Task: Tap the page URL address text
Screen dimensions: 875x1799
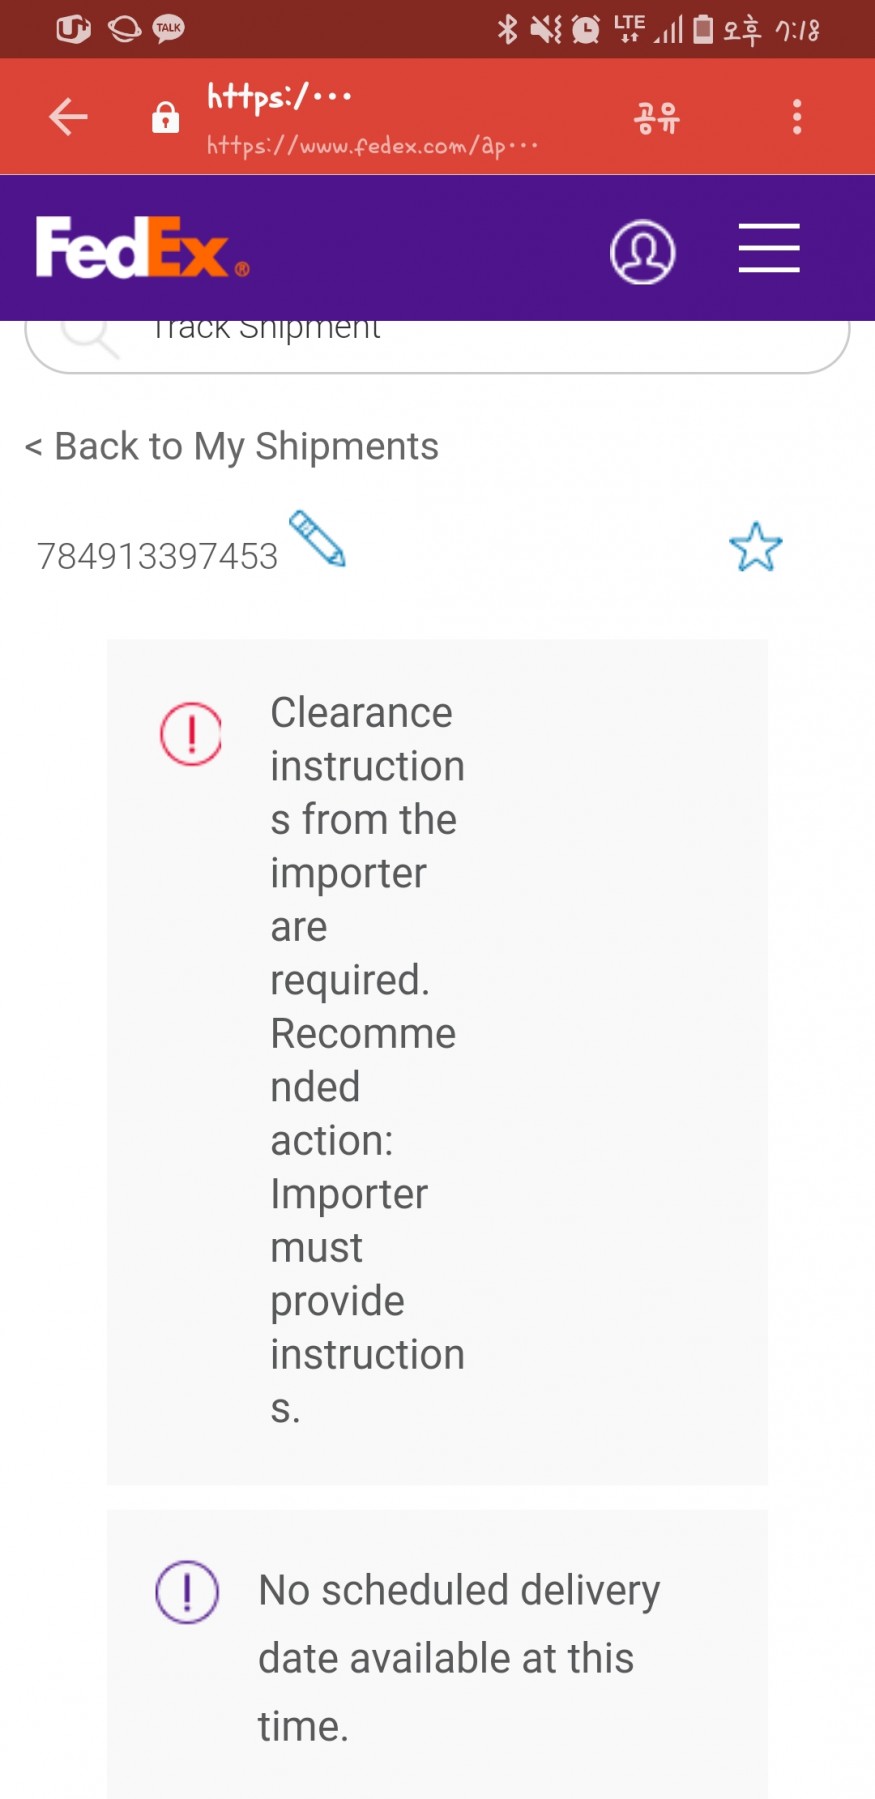Action: click(372, 146)
